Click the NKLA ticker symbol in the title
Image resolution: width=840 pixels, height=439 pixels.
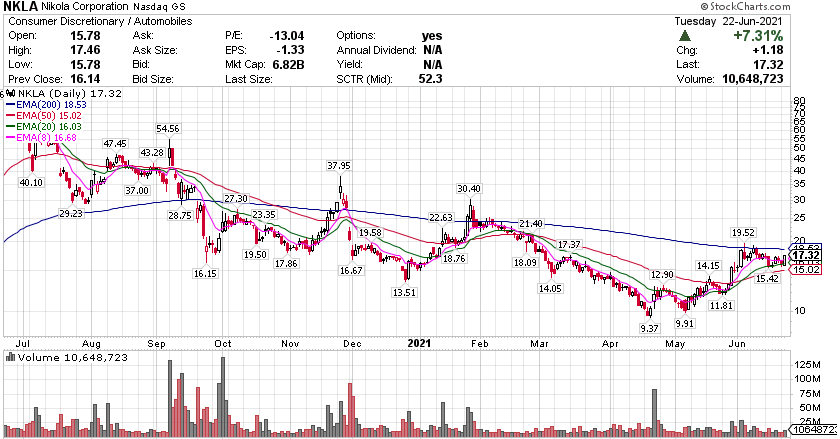pyautogui.click(x=20, y=6)
